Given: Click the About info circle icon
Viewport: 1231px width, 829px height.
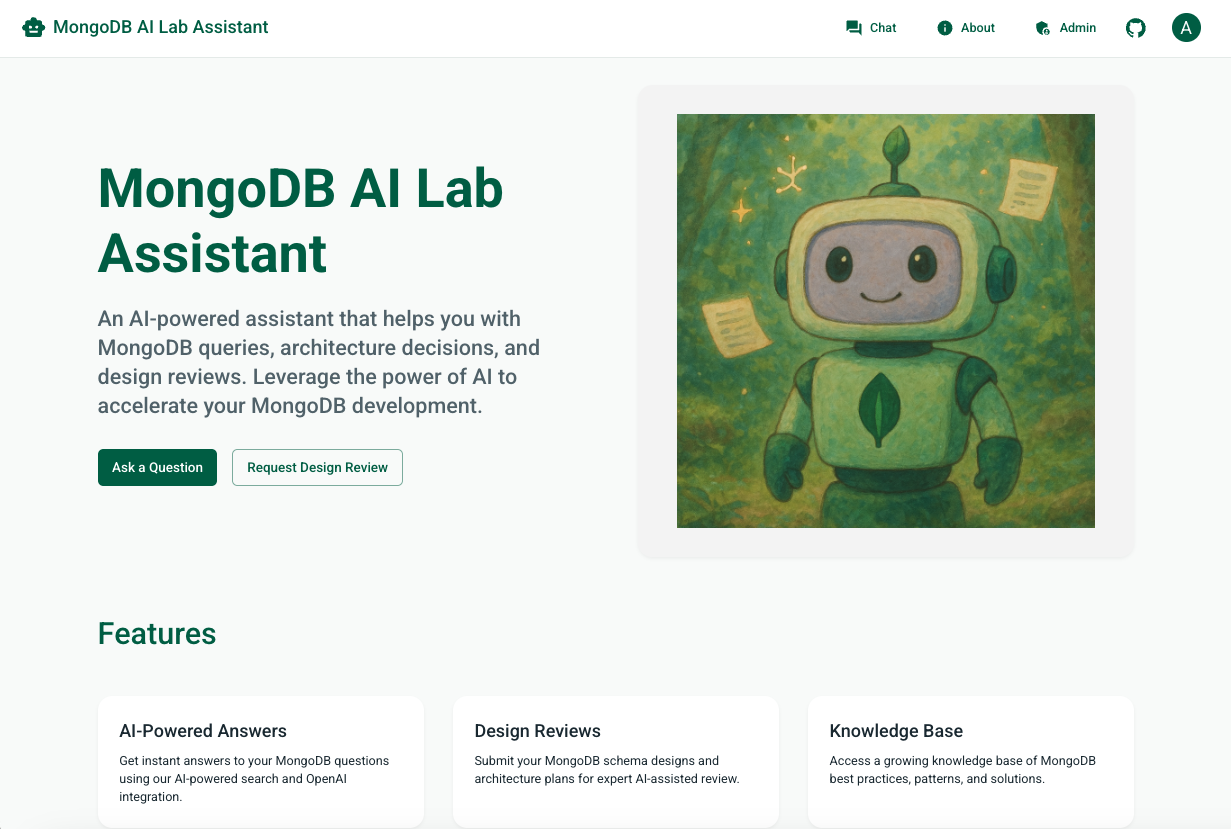Looking at the screenshot, I should (x=945, y=28).
